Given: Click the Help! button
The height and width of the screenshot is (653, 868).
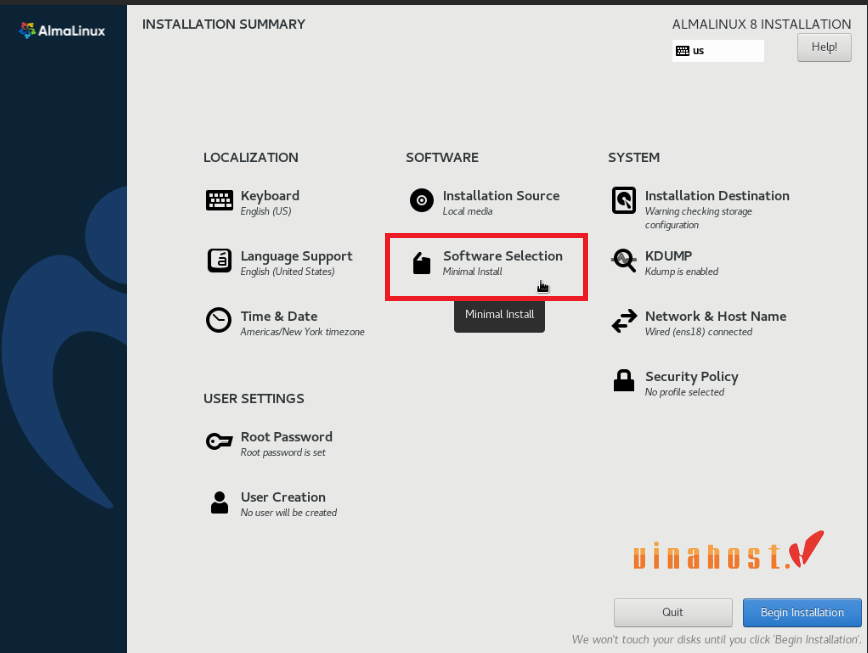Looking at the screenshot, I should [824, 48].
